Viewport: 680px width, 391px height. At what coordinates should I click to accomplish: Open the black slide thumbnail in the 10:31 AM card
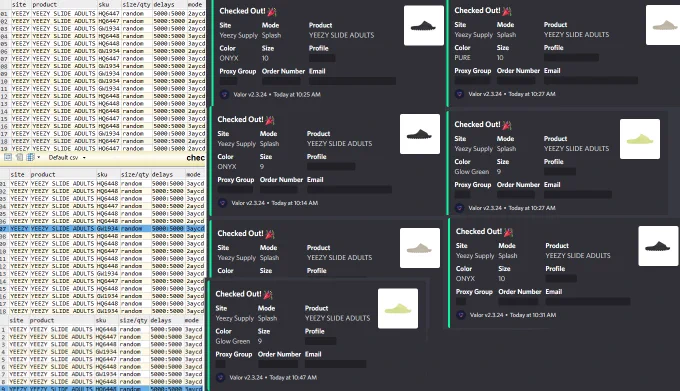(658, 246)
